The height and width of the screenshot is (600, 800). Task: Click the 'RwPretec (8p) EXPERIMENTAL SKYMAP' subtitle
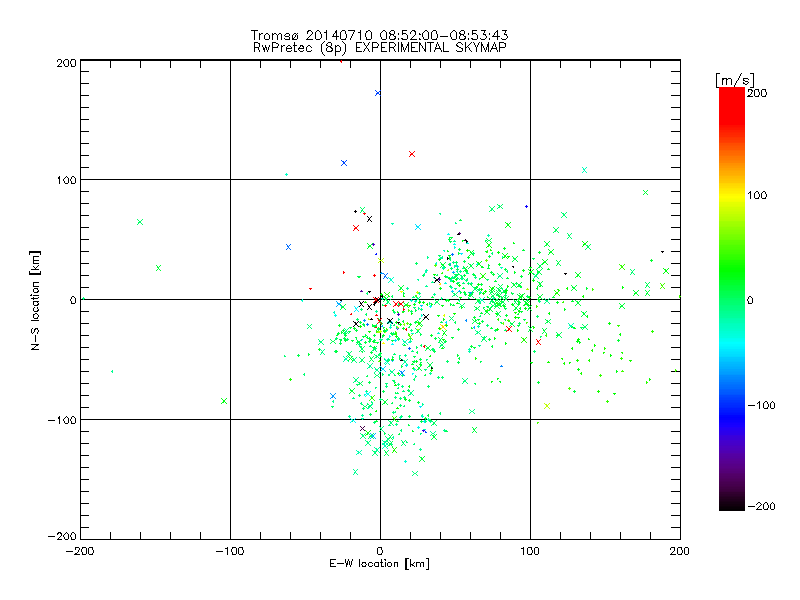(380, 48)
